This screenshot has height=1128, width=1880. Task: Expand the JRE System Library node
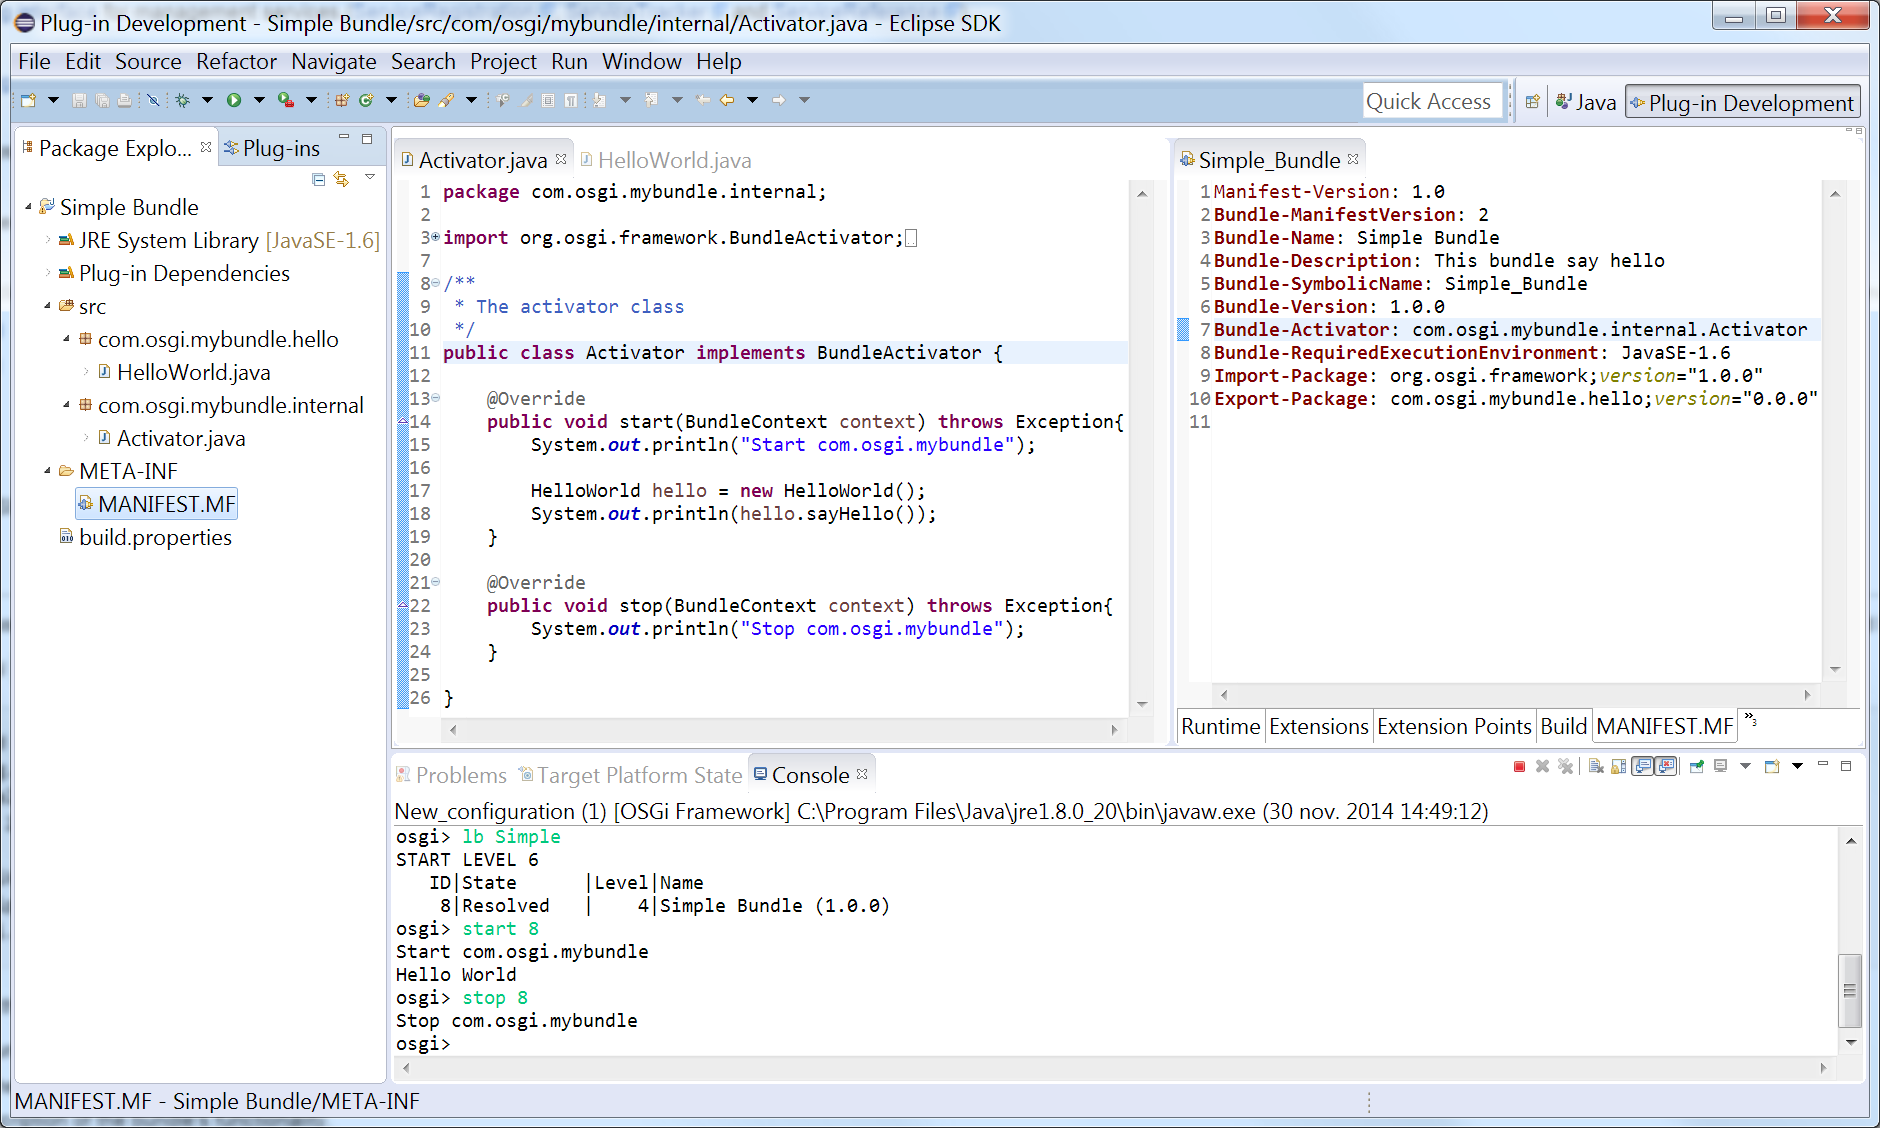tap(47, 240)
